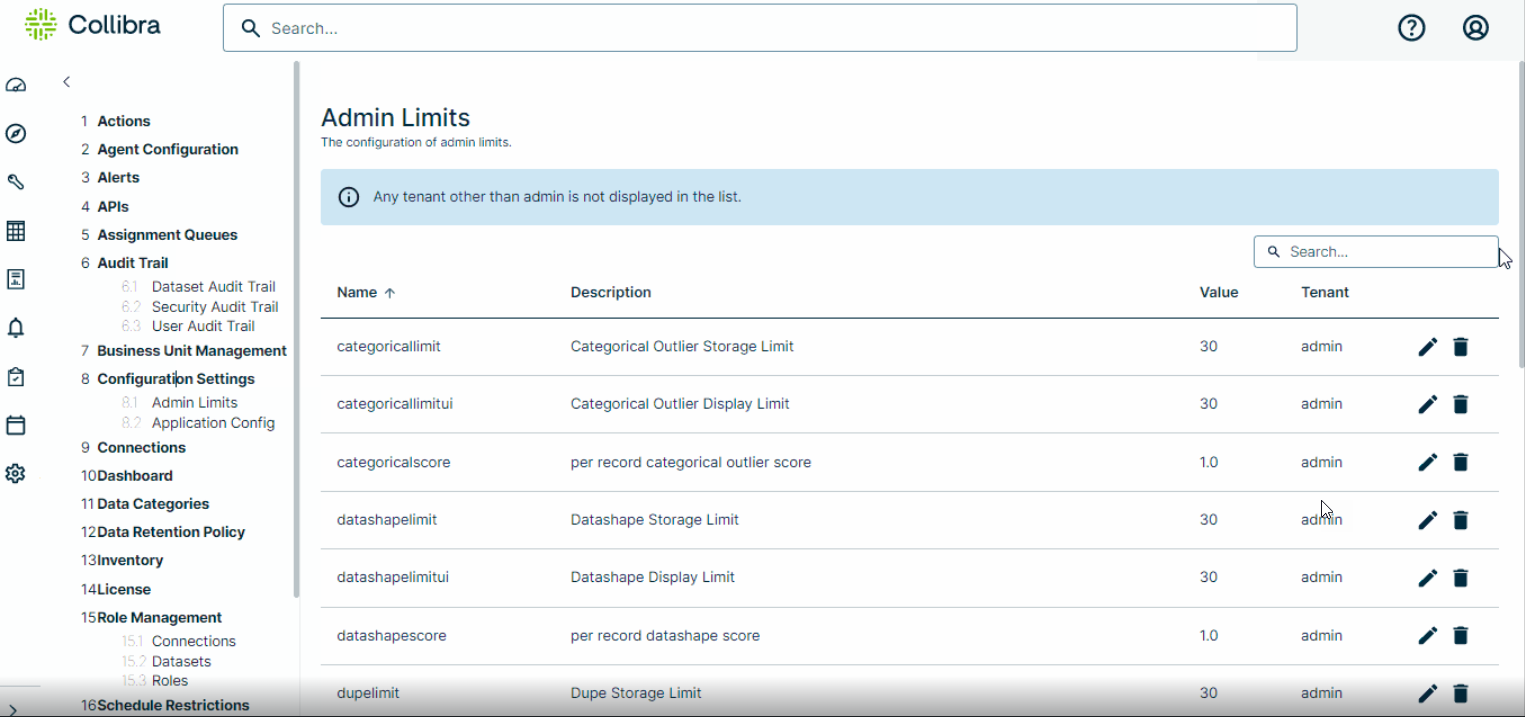Image resolution: width=1525 pixels, height=717 pixels.
Task: Edit the datashapelimitui row
Action: click(x=1428, y=578)
